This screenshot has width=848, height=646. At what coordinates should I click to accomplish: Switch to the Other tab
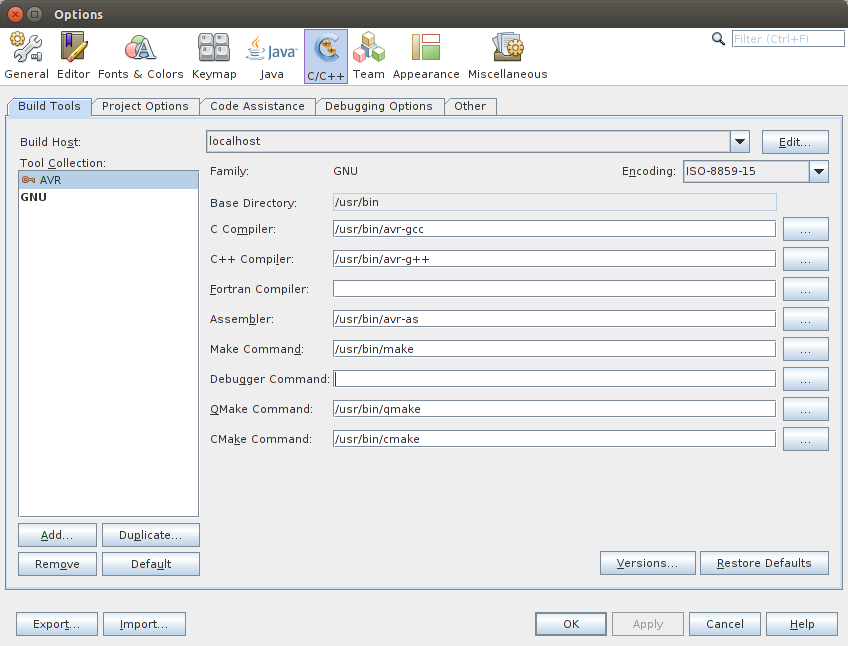[470, 106]
